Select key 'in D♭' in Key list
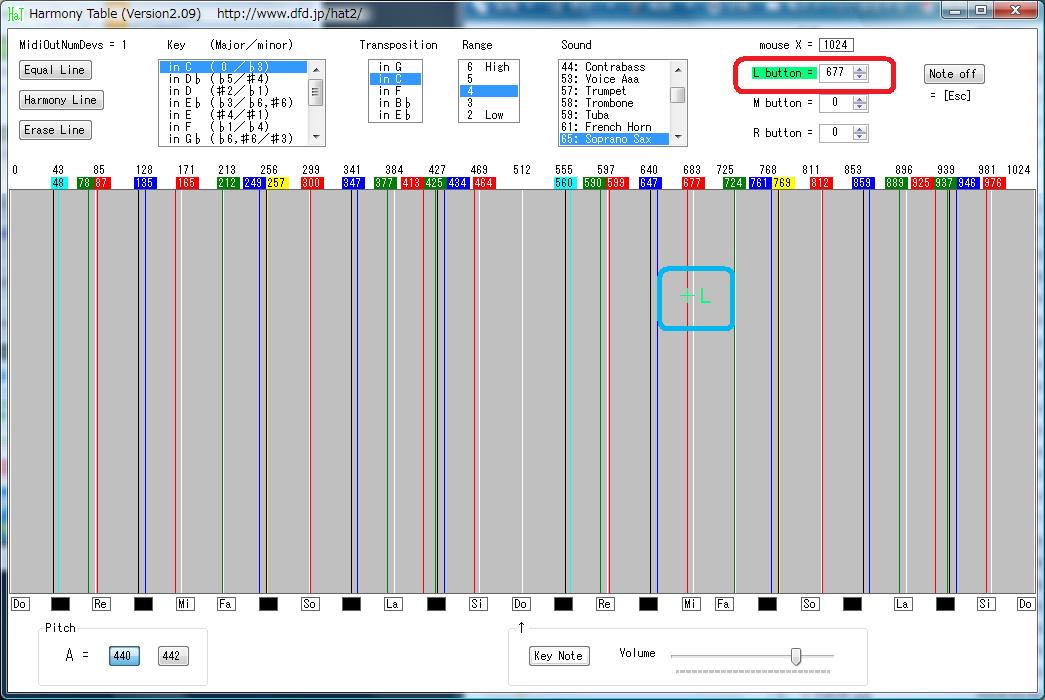1045x700 pixels. (233, 79)
